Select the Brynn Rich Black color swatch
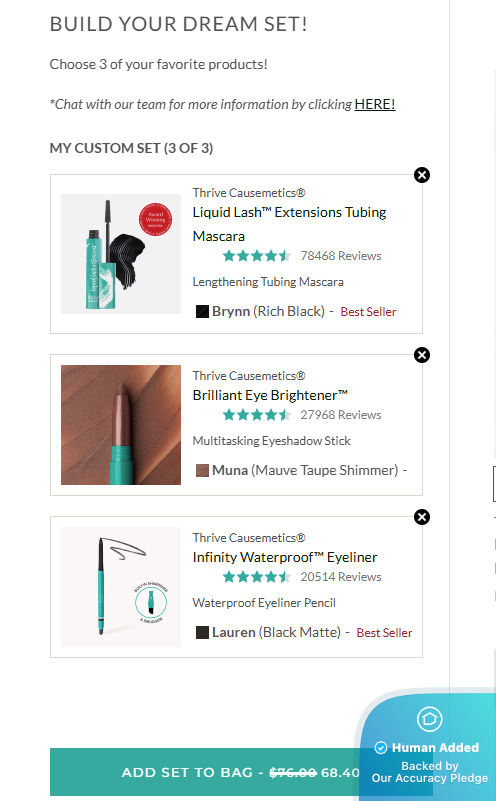Viewport: 496px width, 801px height. pos(202,312)
